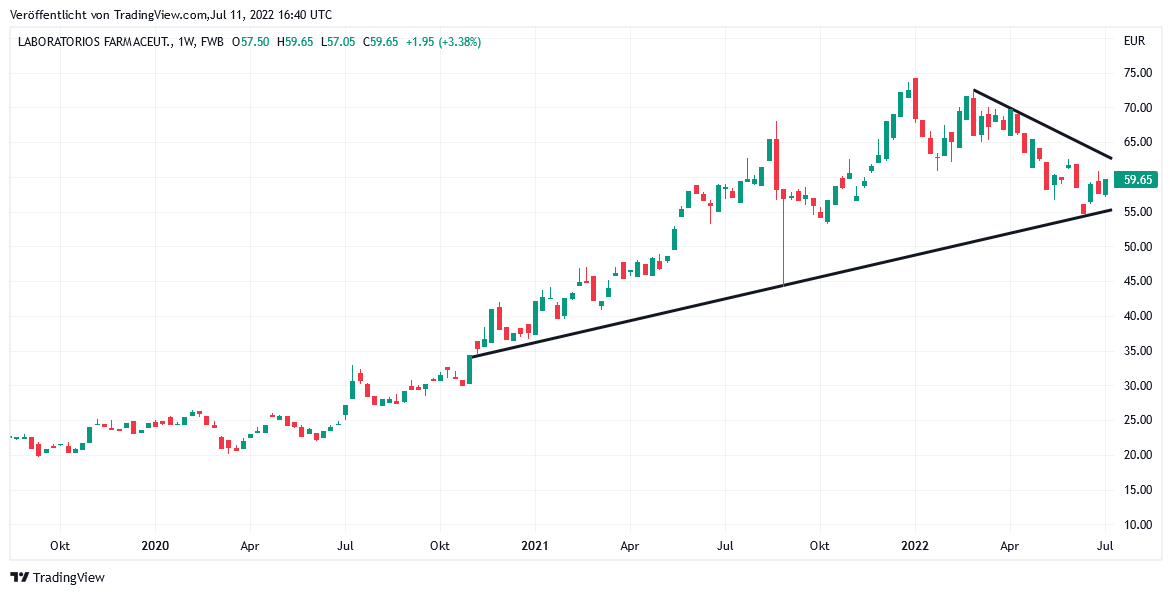Screen dimensions: 1172x595
Task: Select the 1W interval label in legend
Action: 187,42
